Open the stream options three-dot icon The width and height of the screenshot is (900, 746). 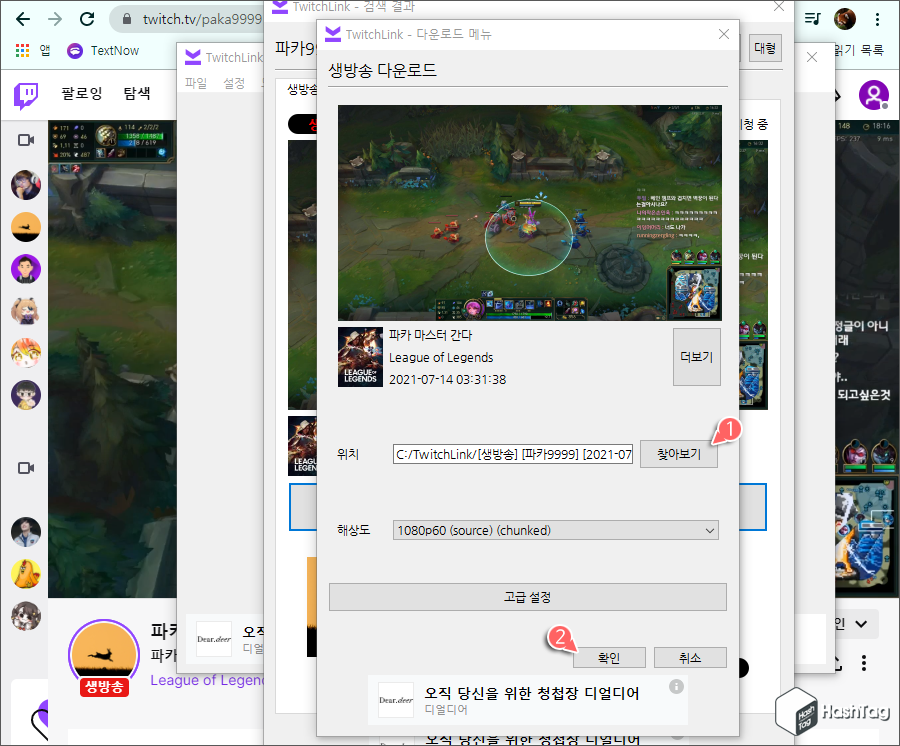pos(864,663)
